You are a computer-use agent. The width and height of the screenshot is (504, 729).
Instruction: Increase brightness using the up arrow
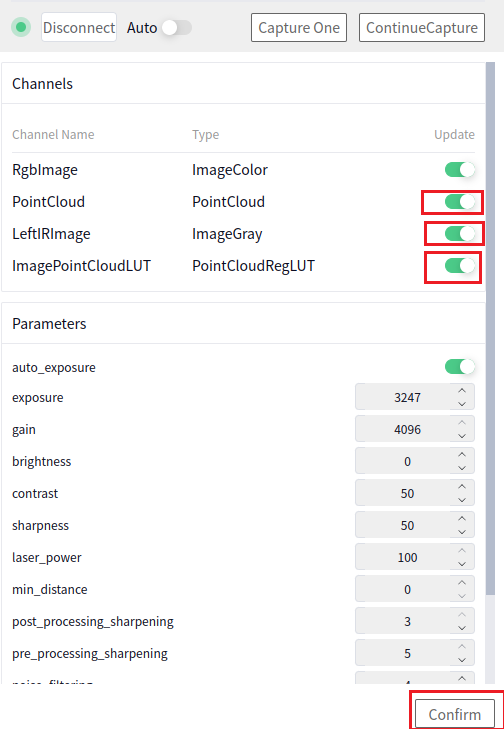tap(462, 455)
